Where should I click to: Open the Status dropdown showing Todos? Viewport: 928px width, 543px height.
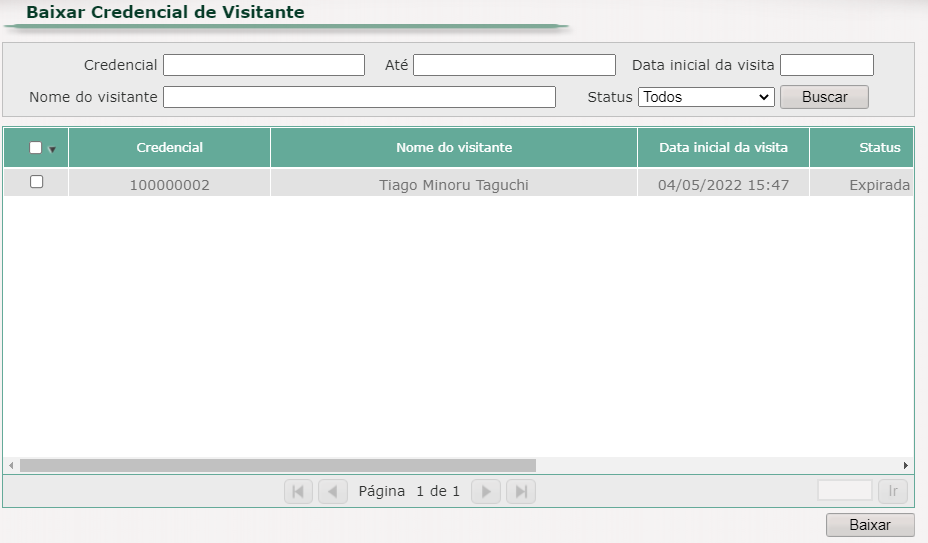click(706, 97)
